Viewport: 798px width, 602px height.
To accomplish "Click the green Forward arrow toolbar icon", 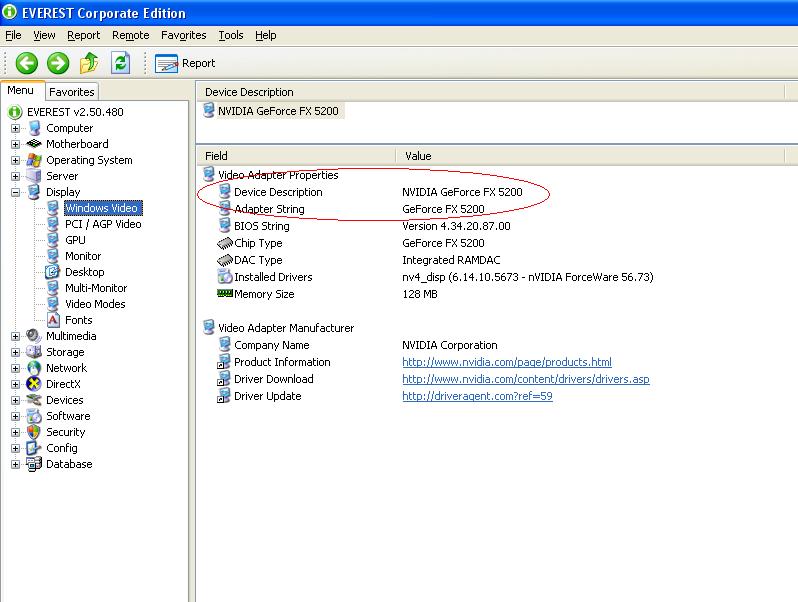I will click(58, 63).
